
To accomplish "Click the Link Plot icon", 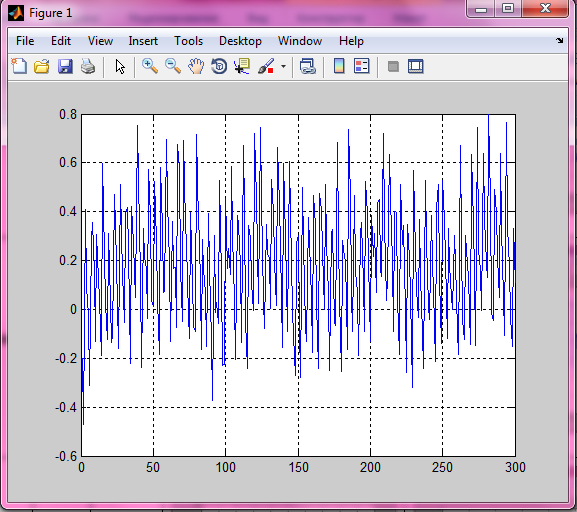I will point(308,67).
